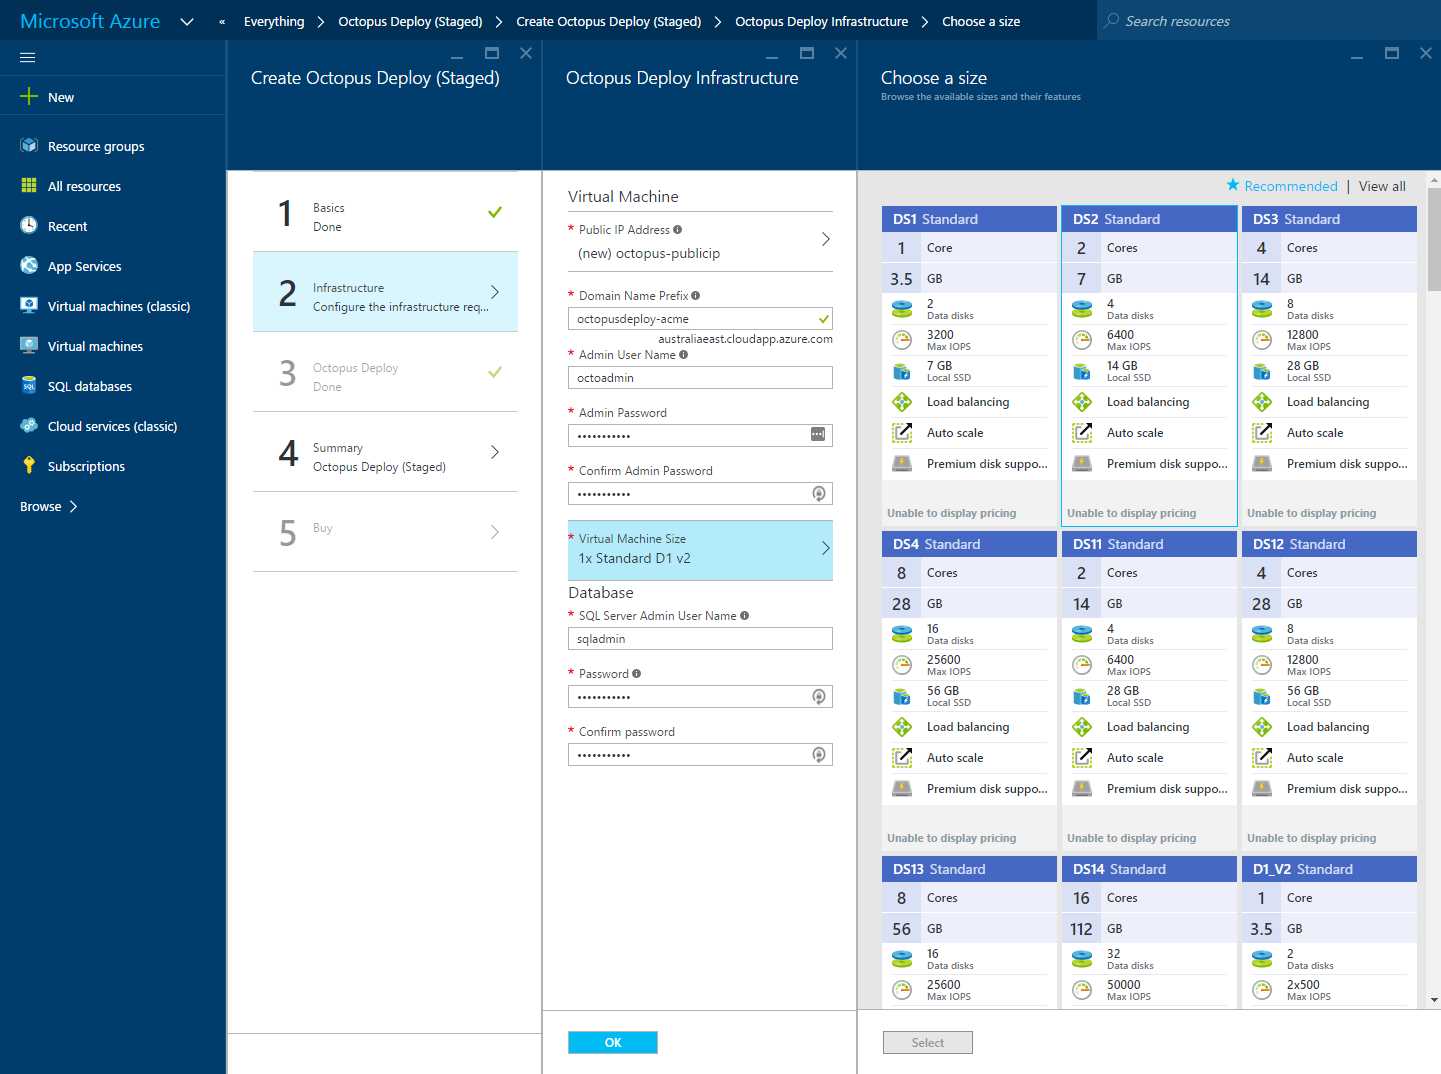Click the New plus icon

[27, 96]
